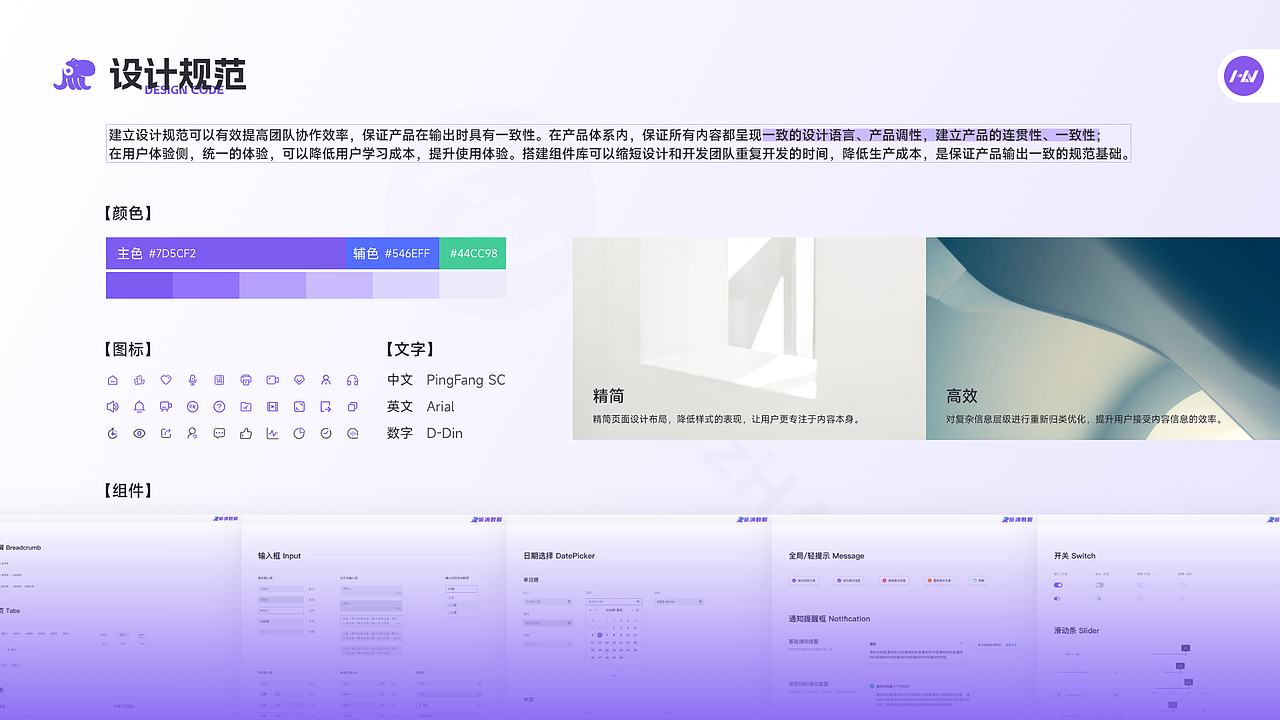Turn on the large gray off switch
Viewport: 1280px width, 720px height.
tap(1099, 585)
